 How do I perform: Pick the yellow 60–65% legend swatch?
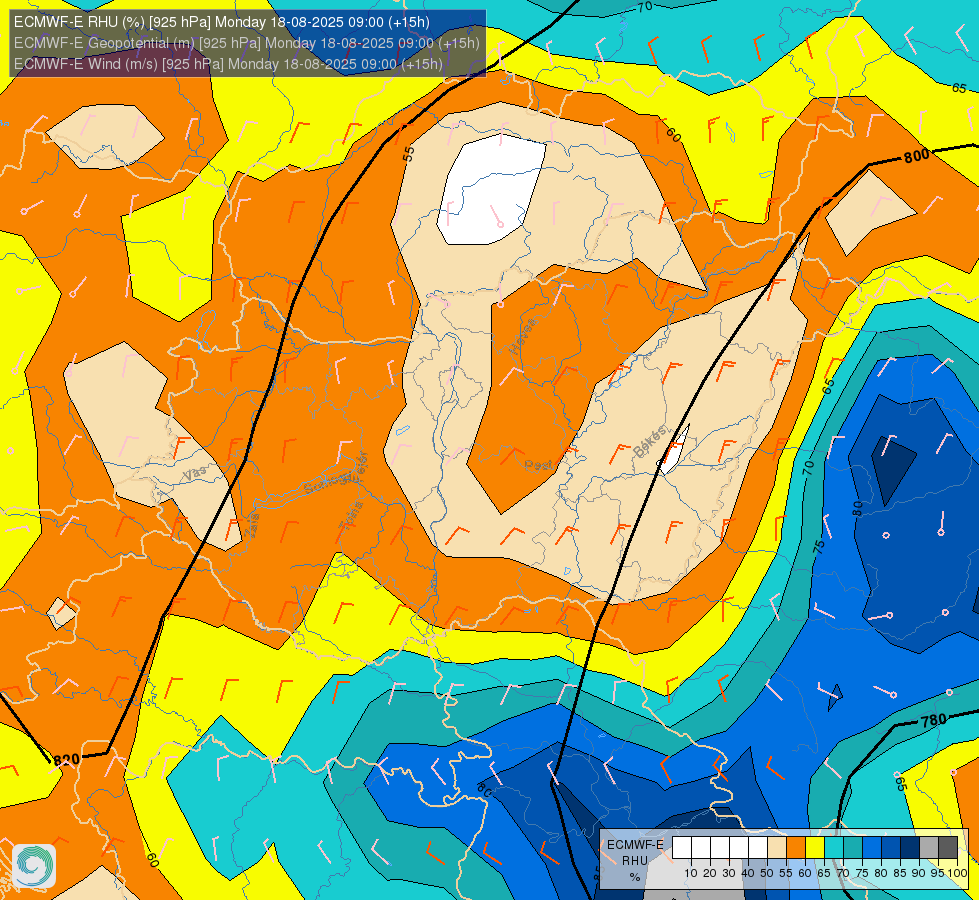tap(815, 847)
